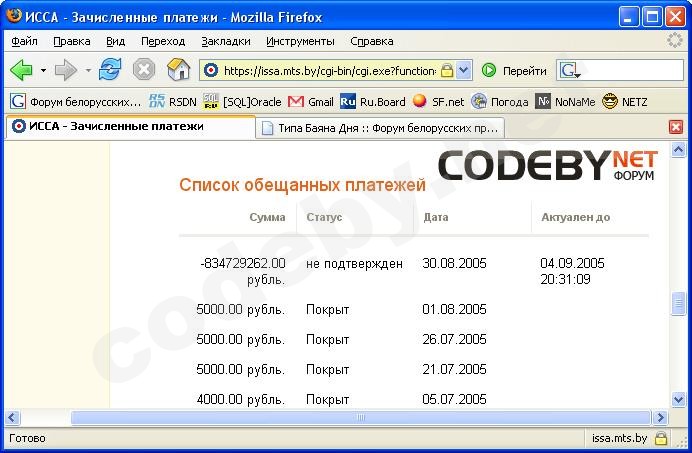Click the horizontal scrollbar right arrow
This screenshot has height=453, width=692.
tap(659, 417)
